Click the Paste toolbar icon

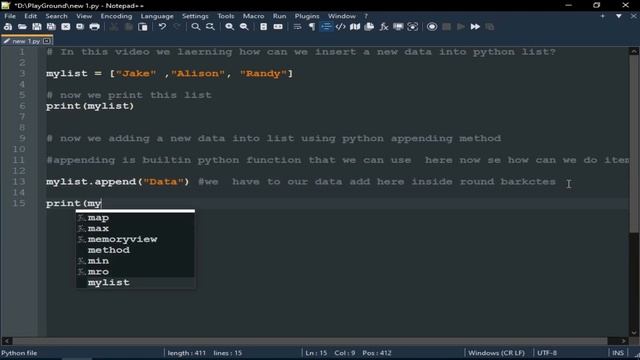coord(142,27)
